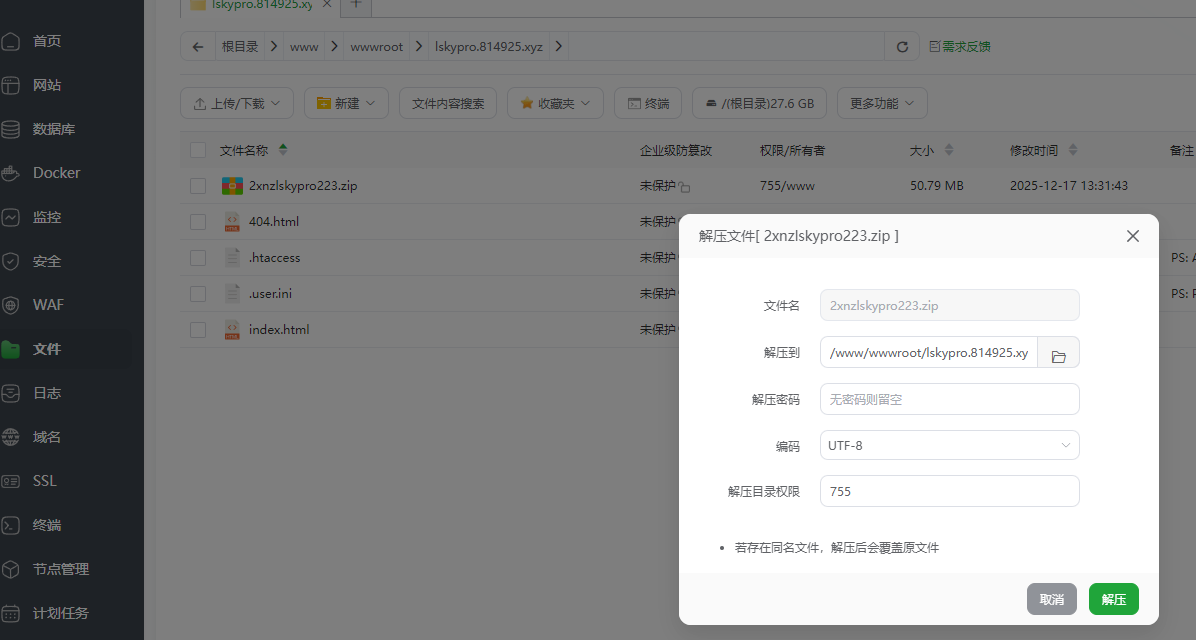Screen dimensions: 1196x640
Task: Open the UTF-8 encoding dropdown
Action: point(948,445)
